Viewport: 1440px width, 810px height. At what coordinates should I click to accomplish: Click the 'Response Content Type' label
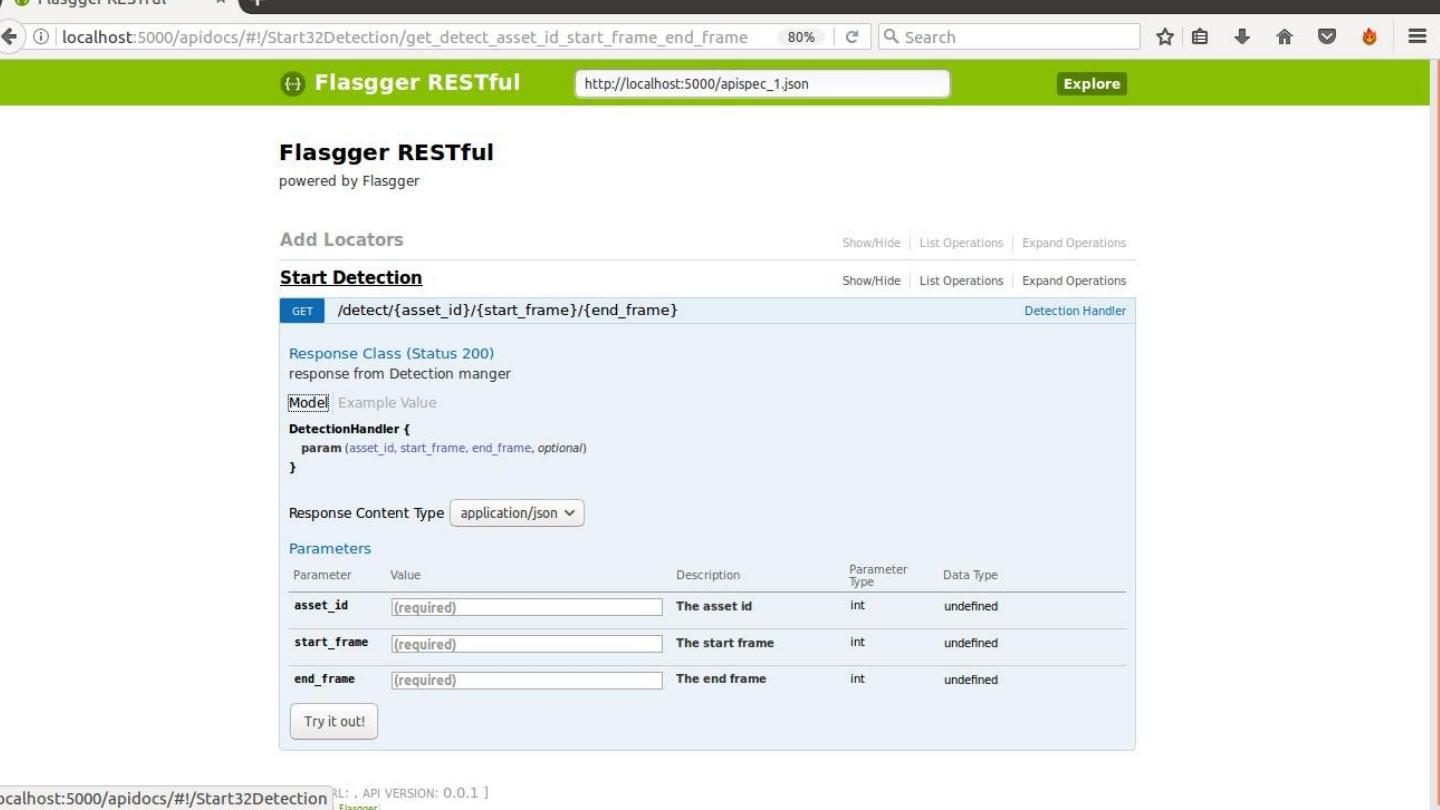[x=366, y=513]
